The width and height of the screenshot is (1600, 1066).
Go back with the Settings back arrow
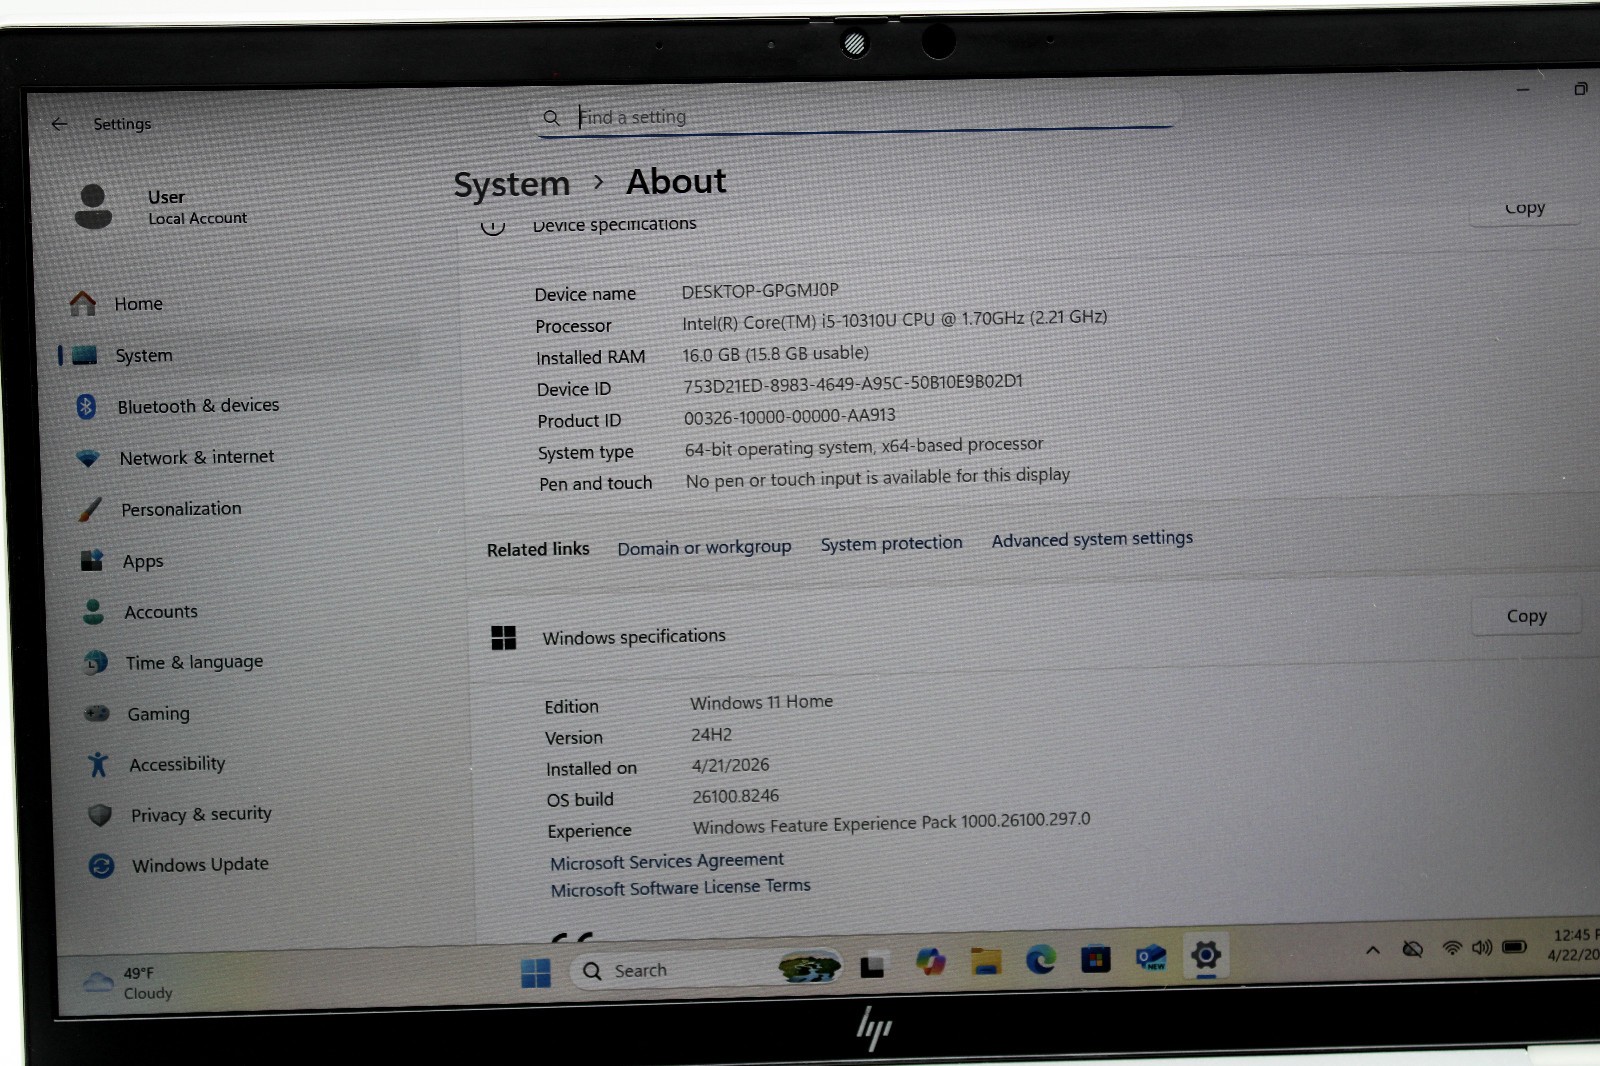pos(60,124)
